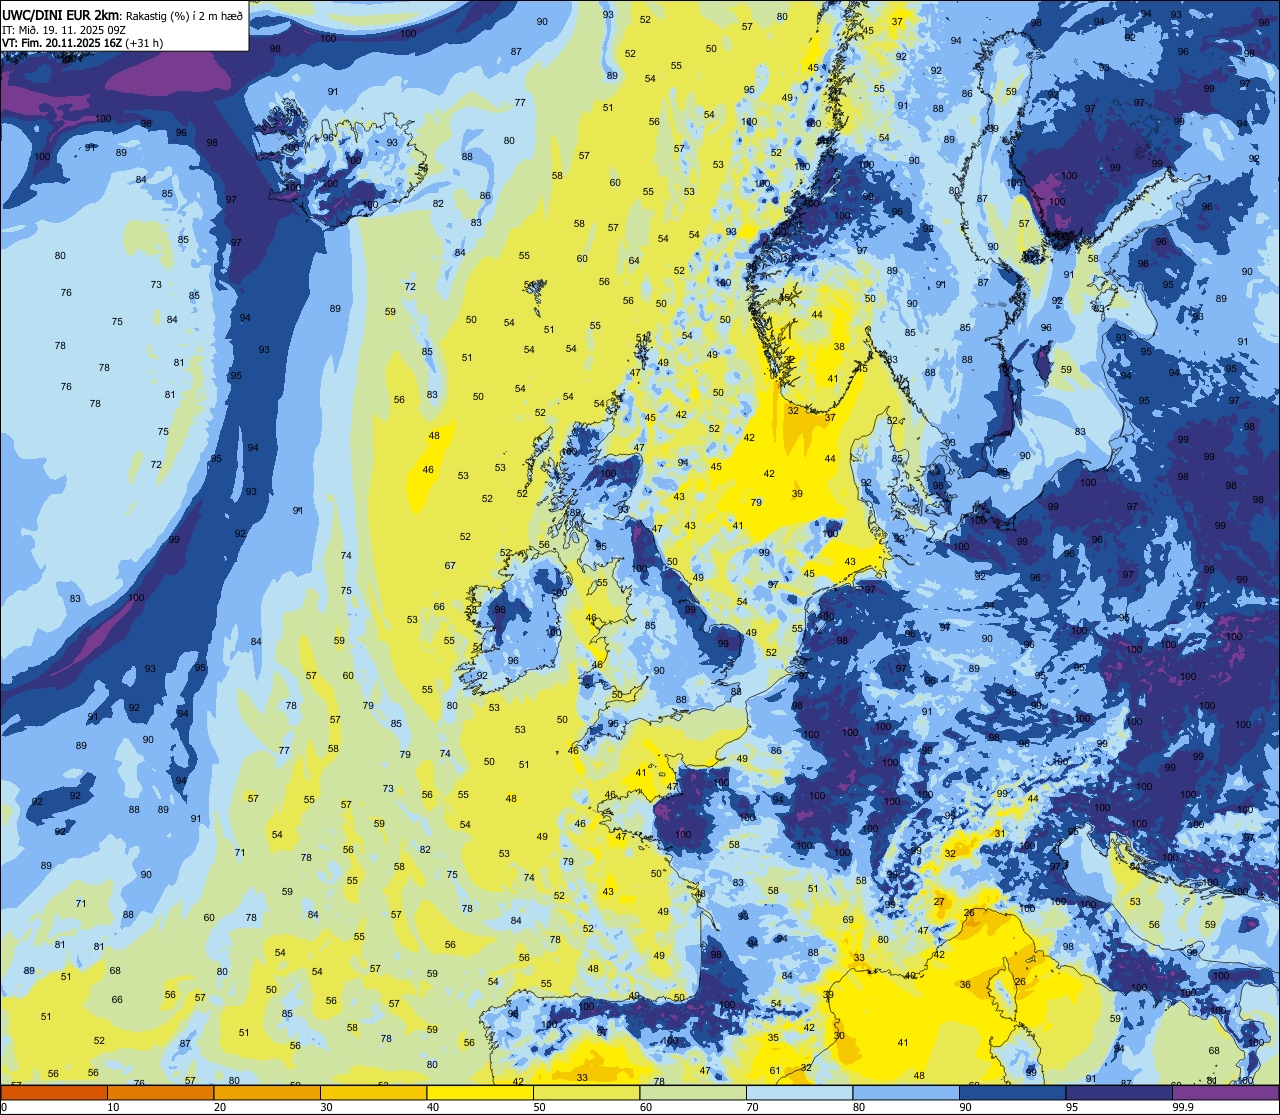Click the legend tick label 40
The image size is (1280, 1115).
[433, 1107]
